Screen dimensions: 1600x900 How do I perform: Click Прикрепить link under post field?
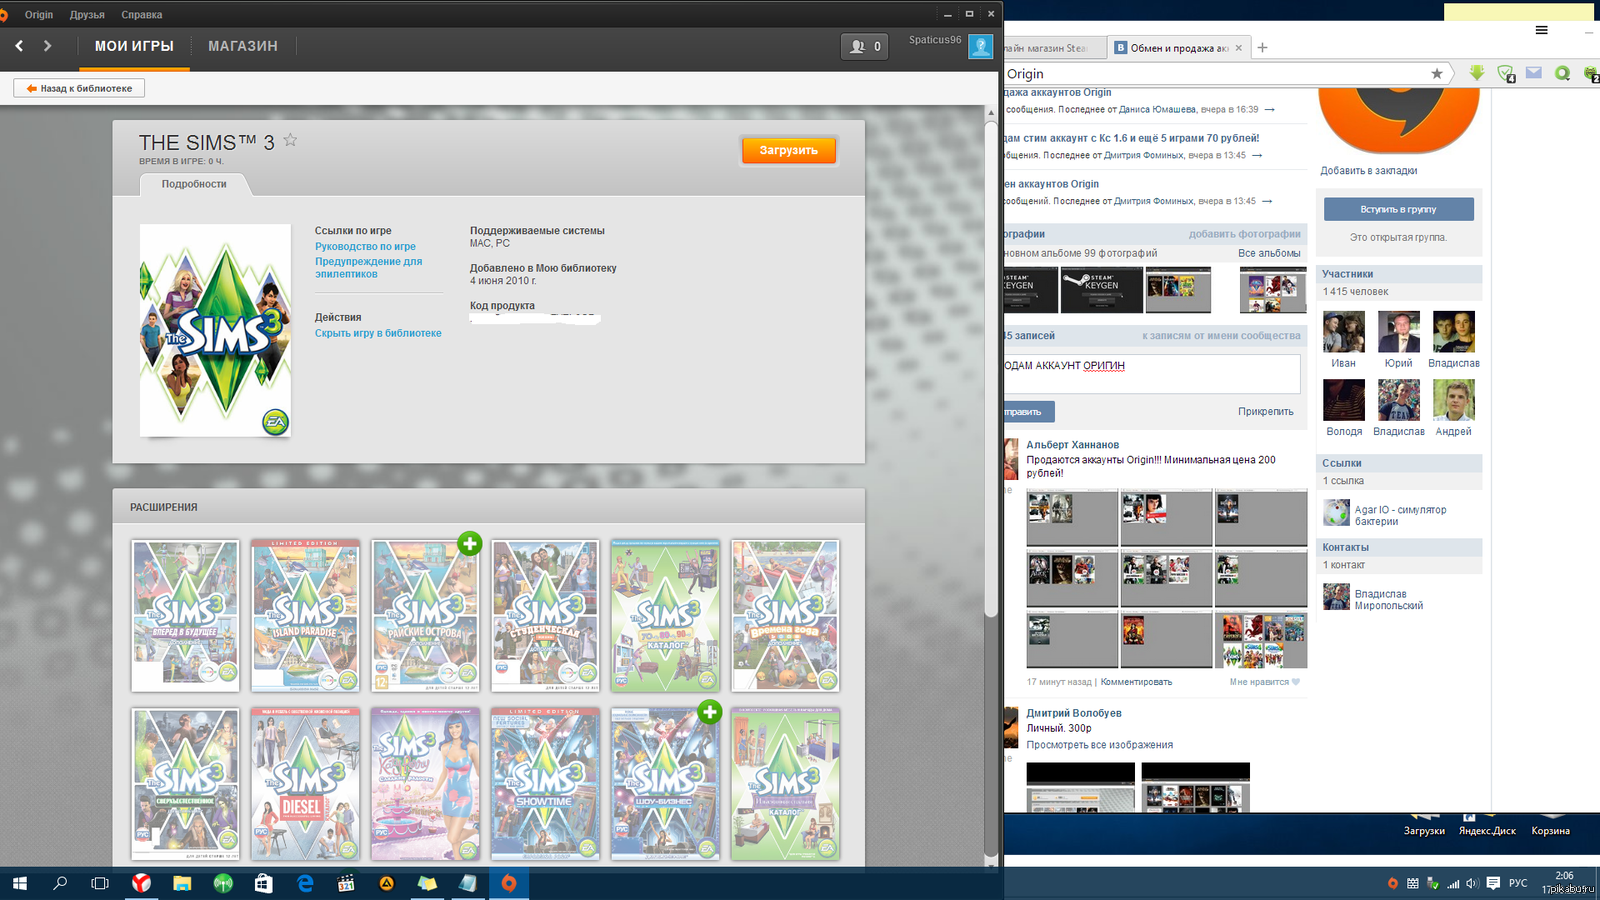[x=1265, y=411]
